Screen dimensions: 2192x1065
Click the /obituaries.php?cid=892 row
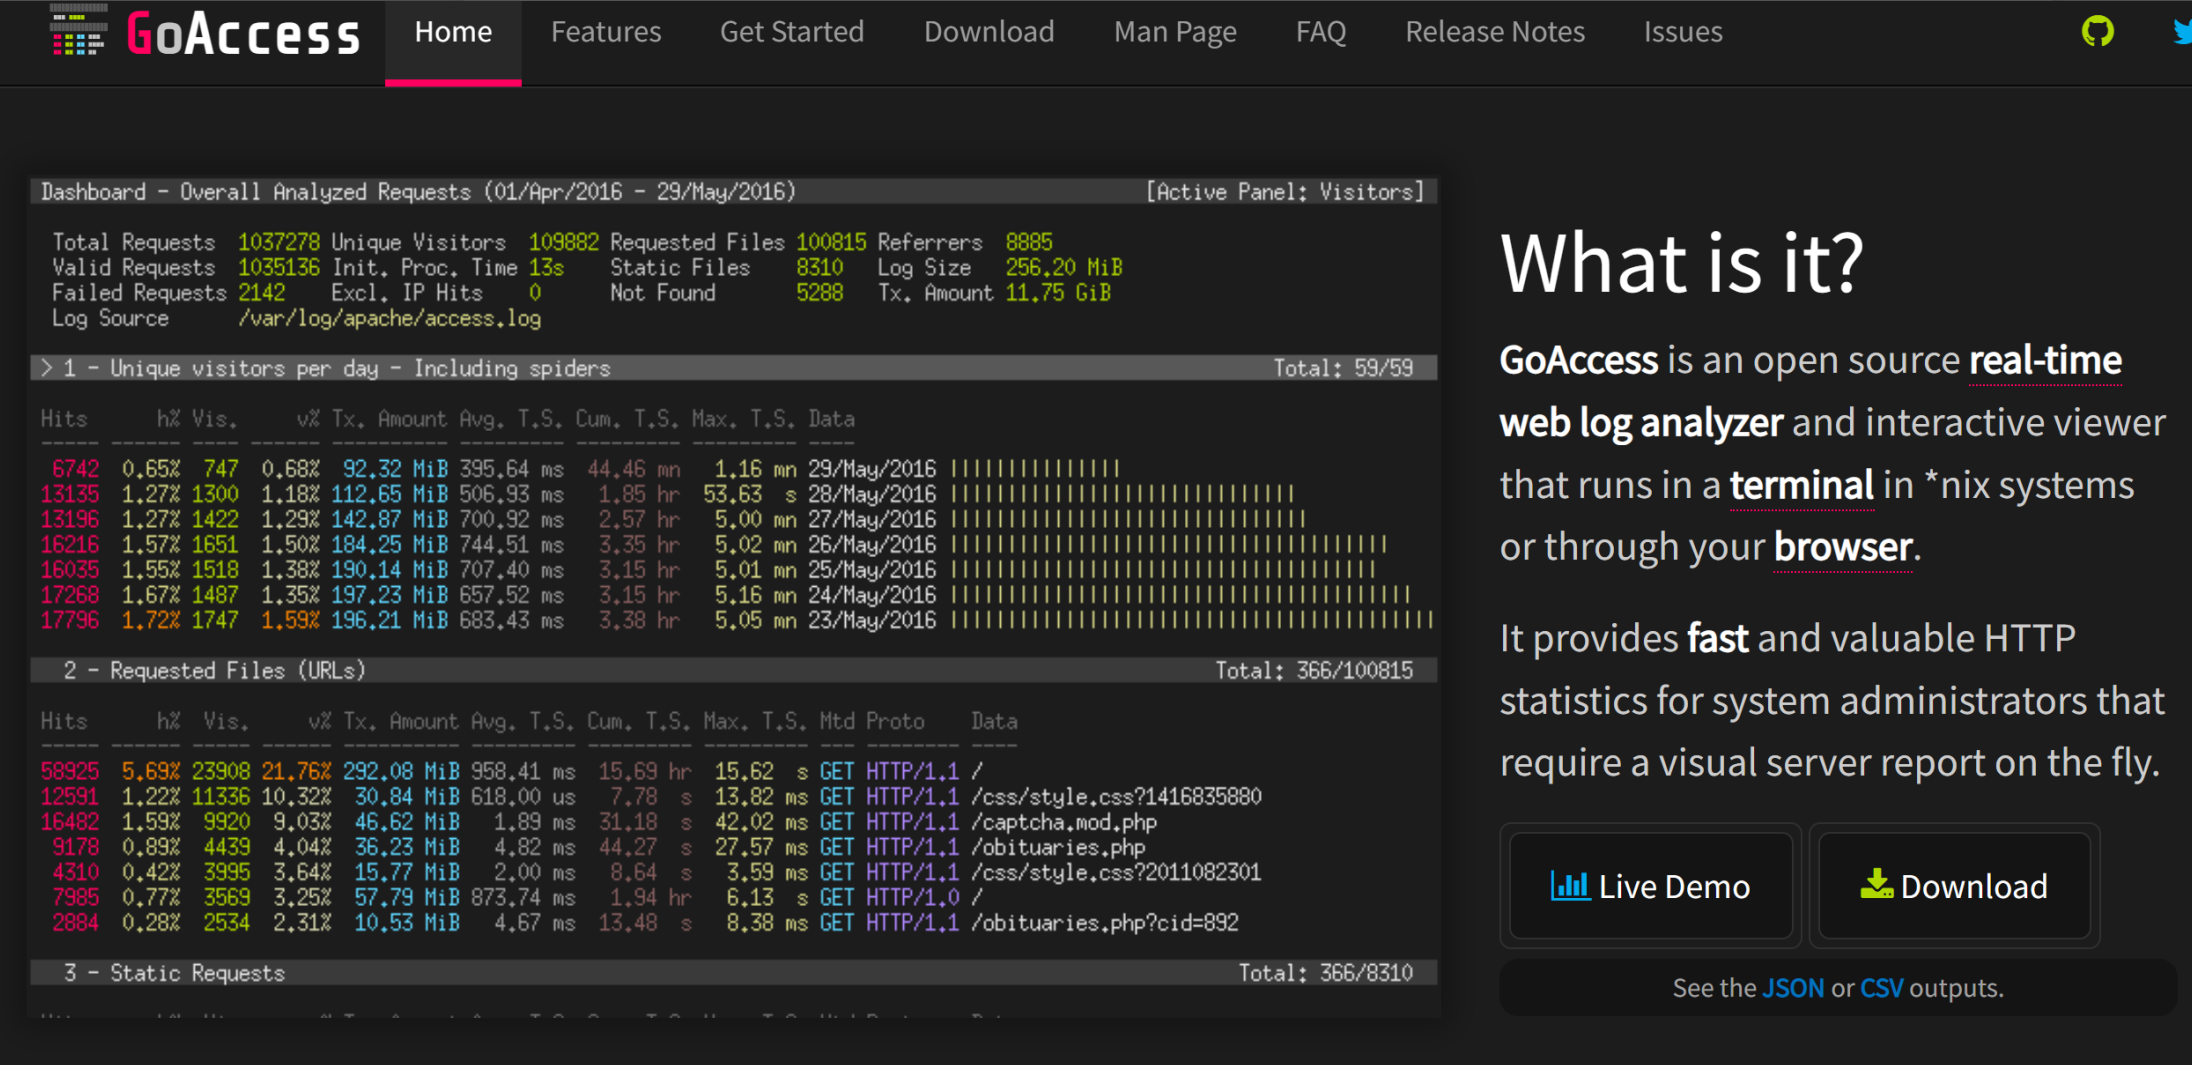[639, 923]
